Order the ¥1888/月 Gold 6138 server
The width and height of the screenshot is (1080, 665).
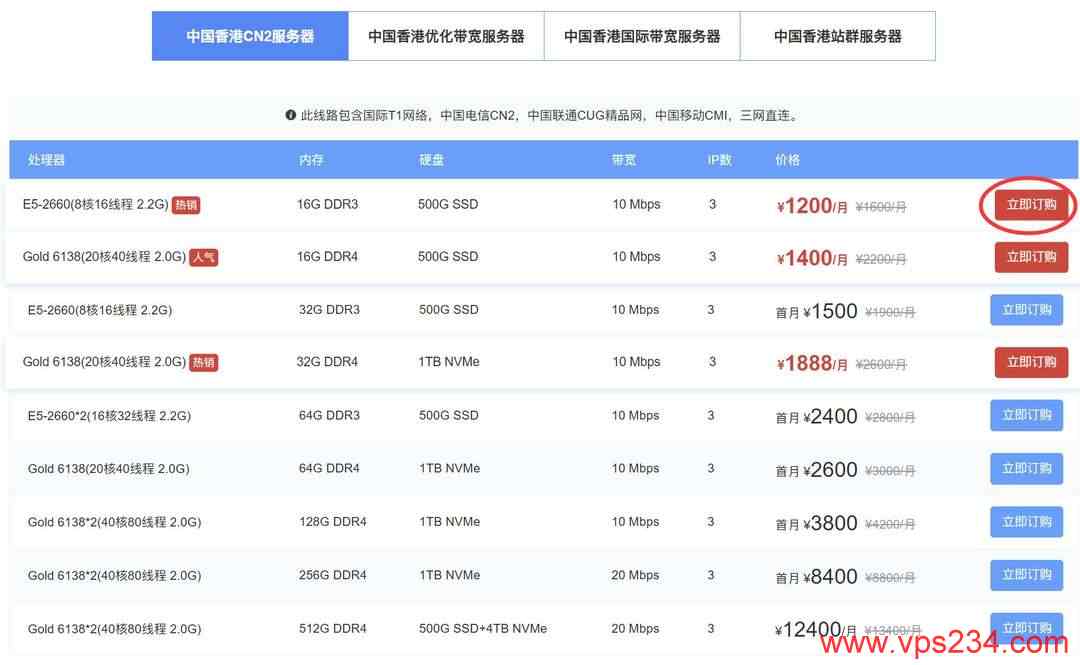click(x=1031, y=362)
